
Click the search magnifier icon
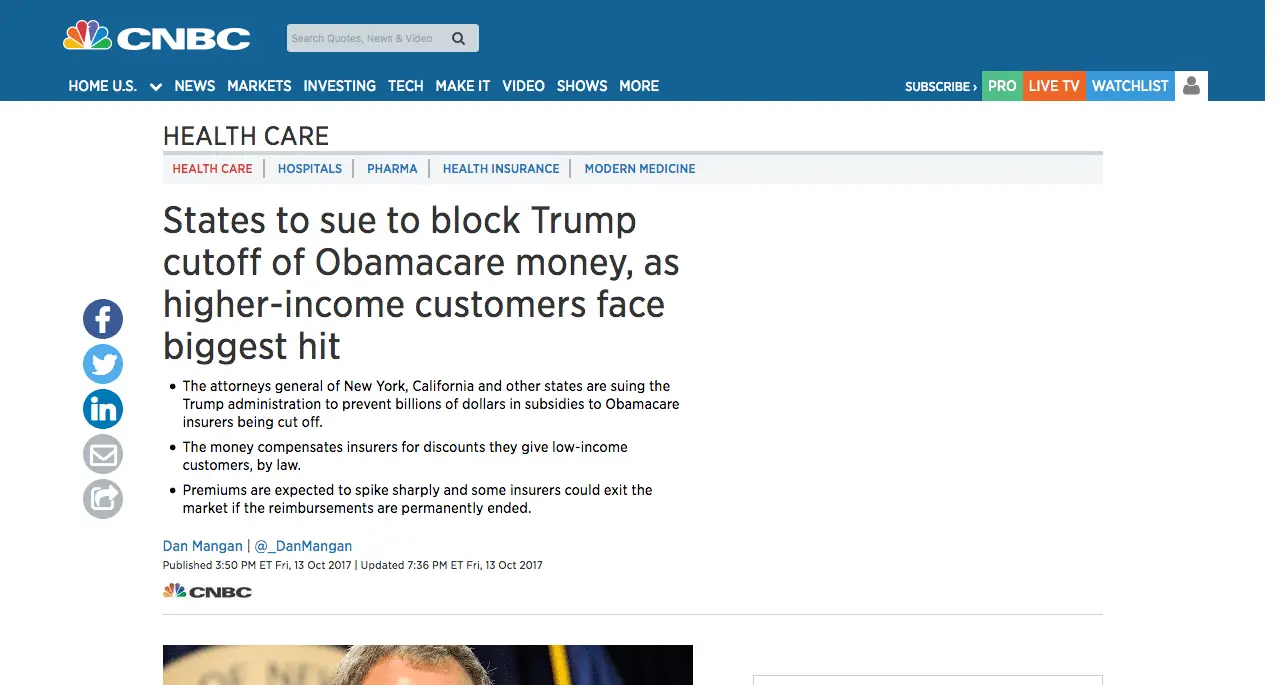[459, 39]
